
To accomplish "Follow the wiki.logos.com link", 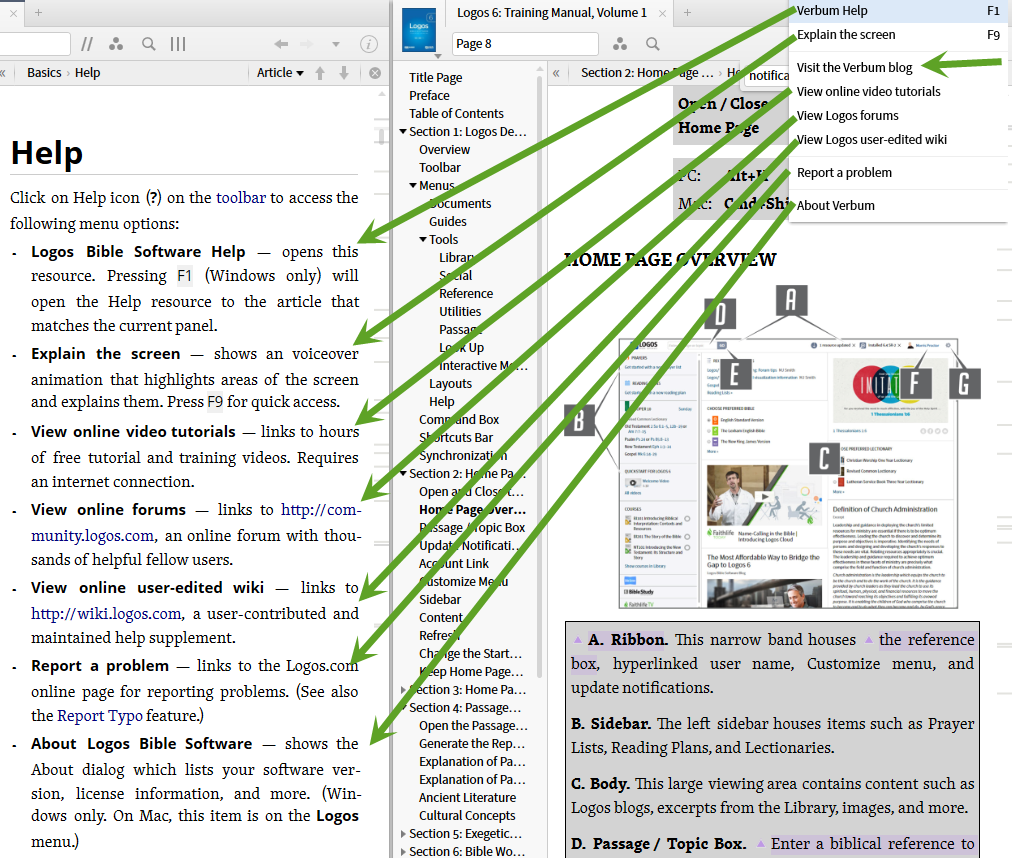I will pos(107,613).
